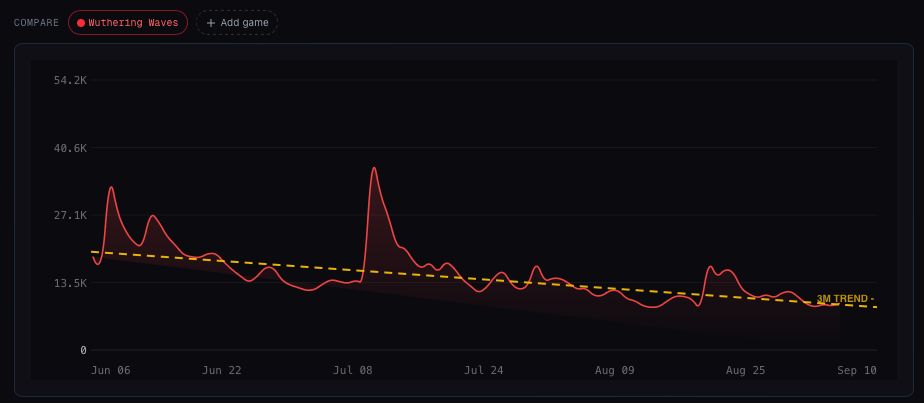Click the 13.5K y-axis label
The width and height of the screenshot is (924, 403).
(70, 283)
